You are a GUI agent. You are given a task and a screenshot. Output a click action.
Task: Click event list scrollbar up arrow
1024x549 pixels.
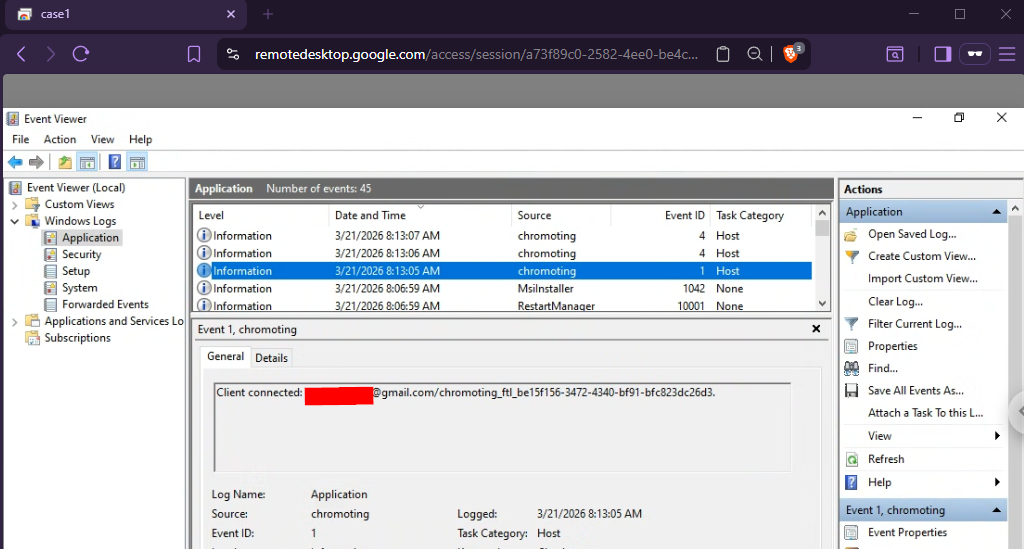(x=822, y=213)
